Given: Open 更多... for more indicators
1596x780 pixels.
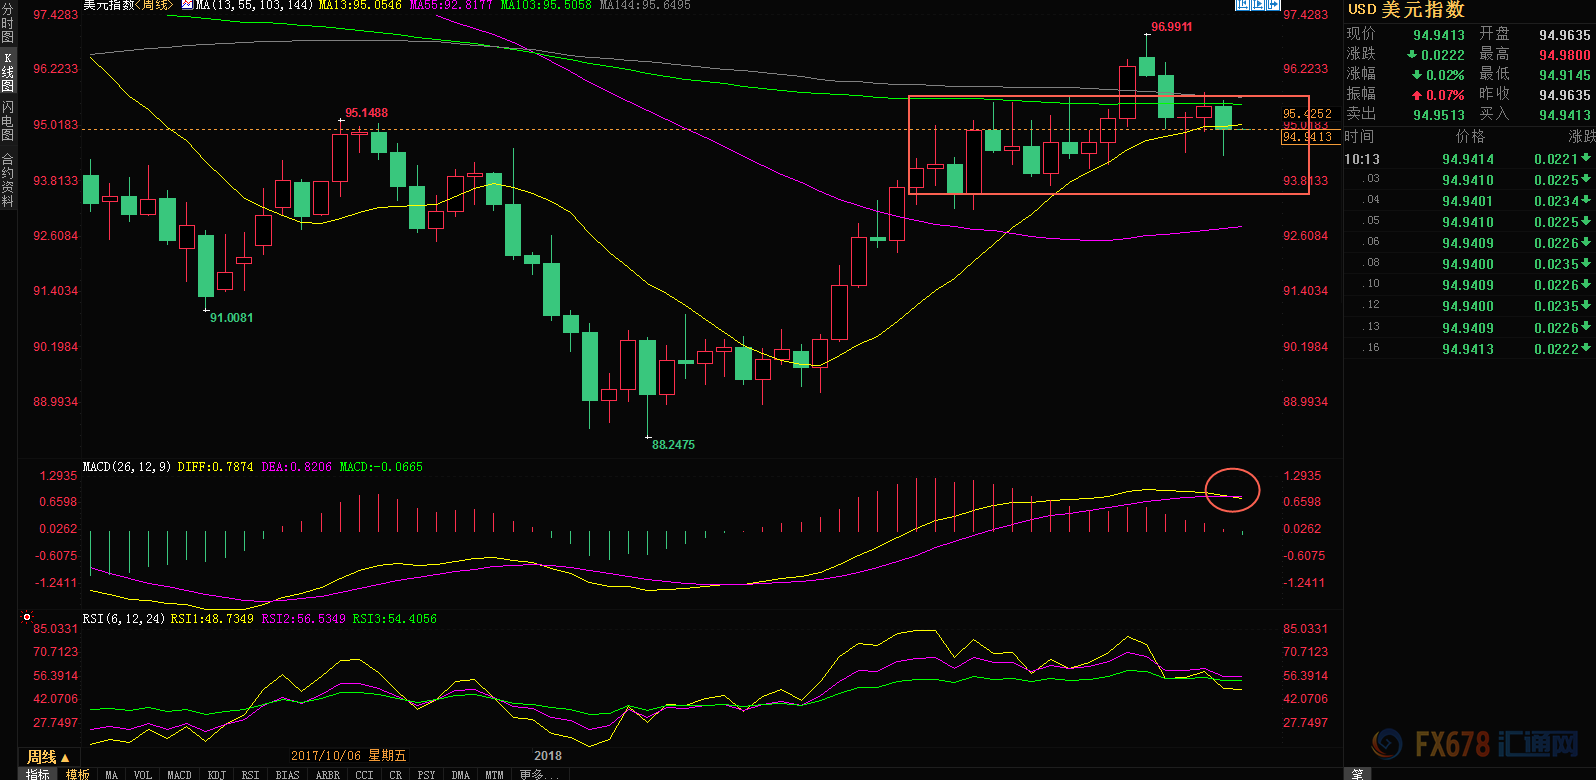Looking at the screenshot, I should (539, 774).
